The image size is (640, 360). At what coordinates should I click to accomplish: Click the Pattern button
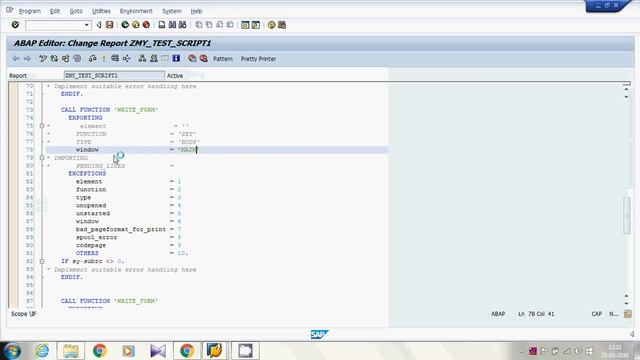coord(223,59)
